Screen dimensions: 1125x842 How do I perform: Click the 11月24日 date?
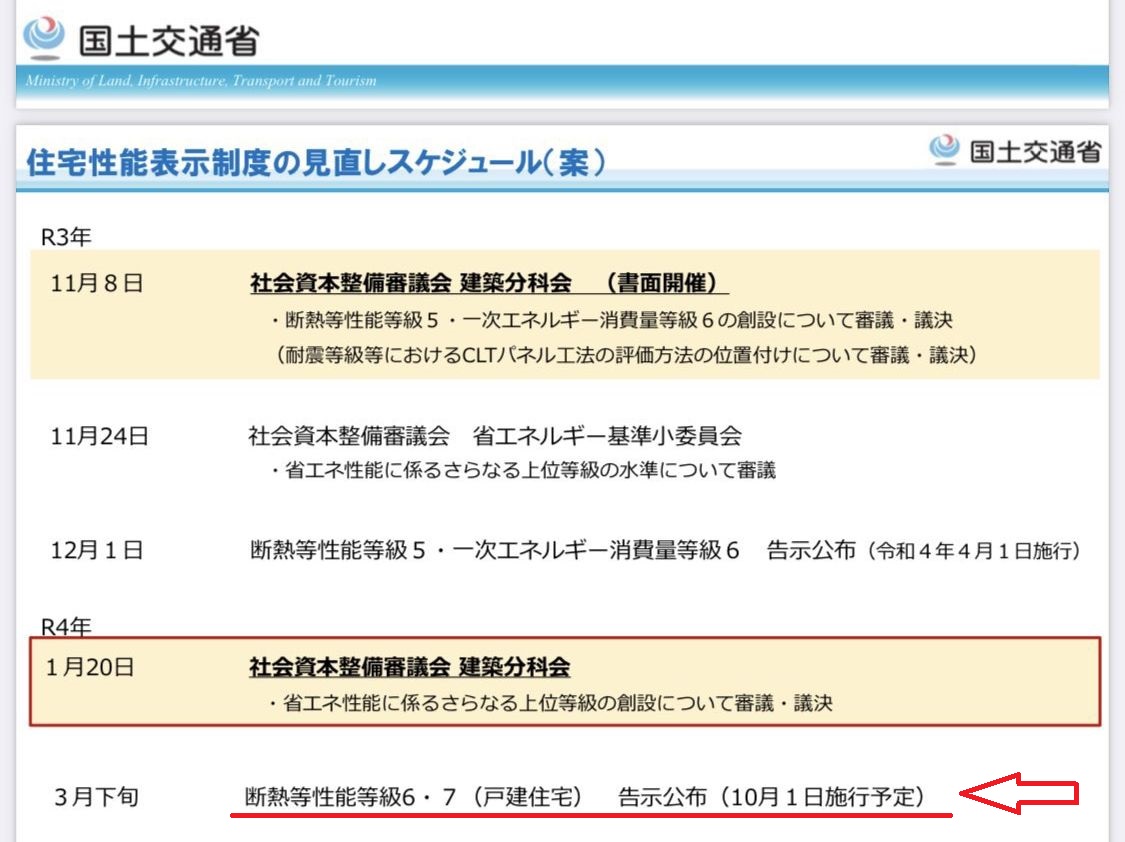pyautogui.click(x=99, y=436)
